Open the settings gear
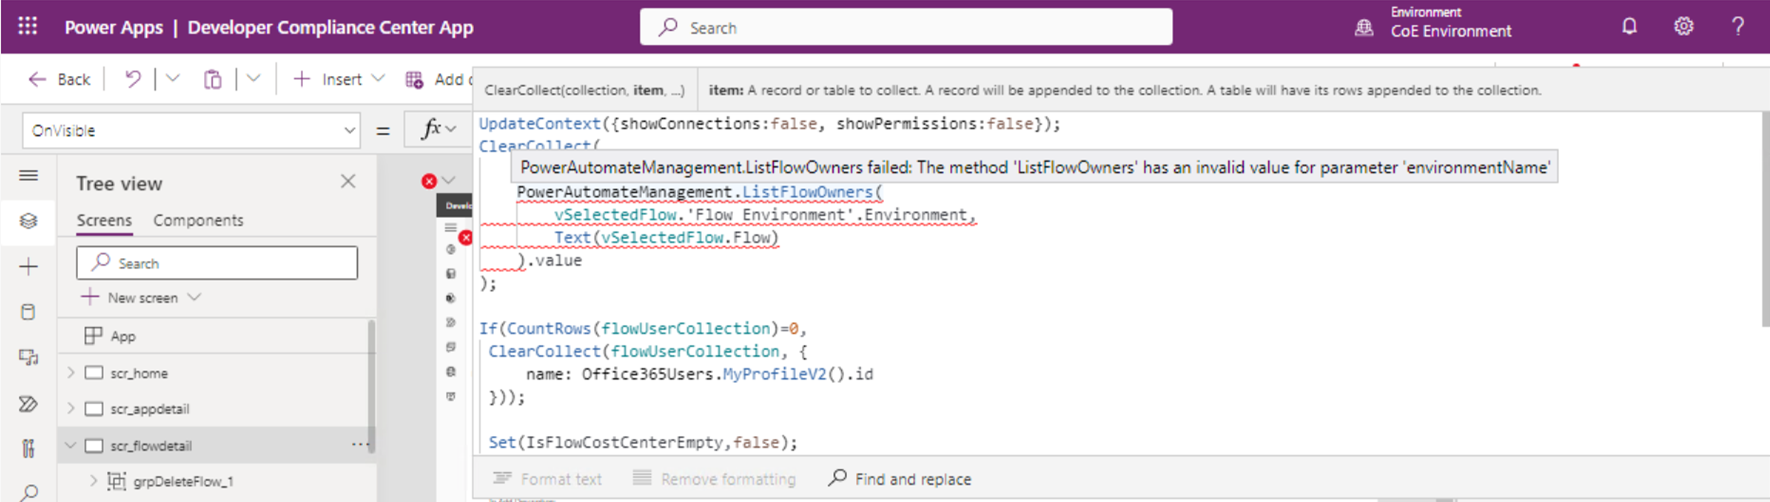 (x=1684, y=27)
